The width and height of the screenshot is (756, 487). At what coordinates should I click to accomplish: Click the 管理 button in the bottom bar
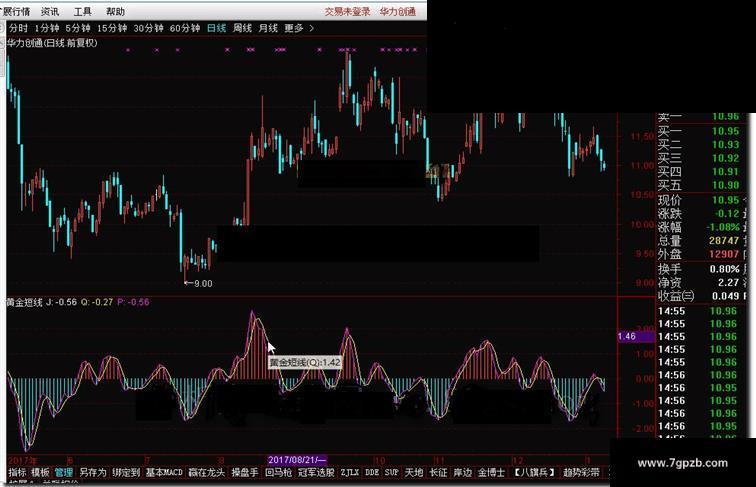[63, 473]
